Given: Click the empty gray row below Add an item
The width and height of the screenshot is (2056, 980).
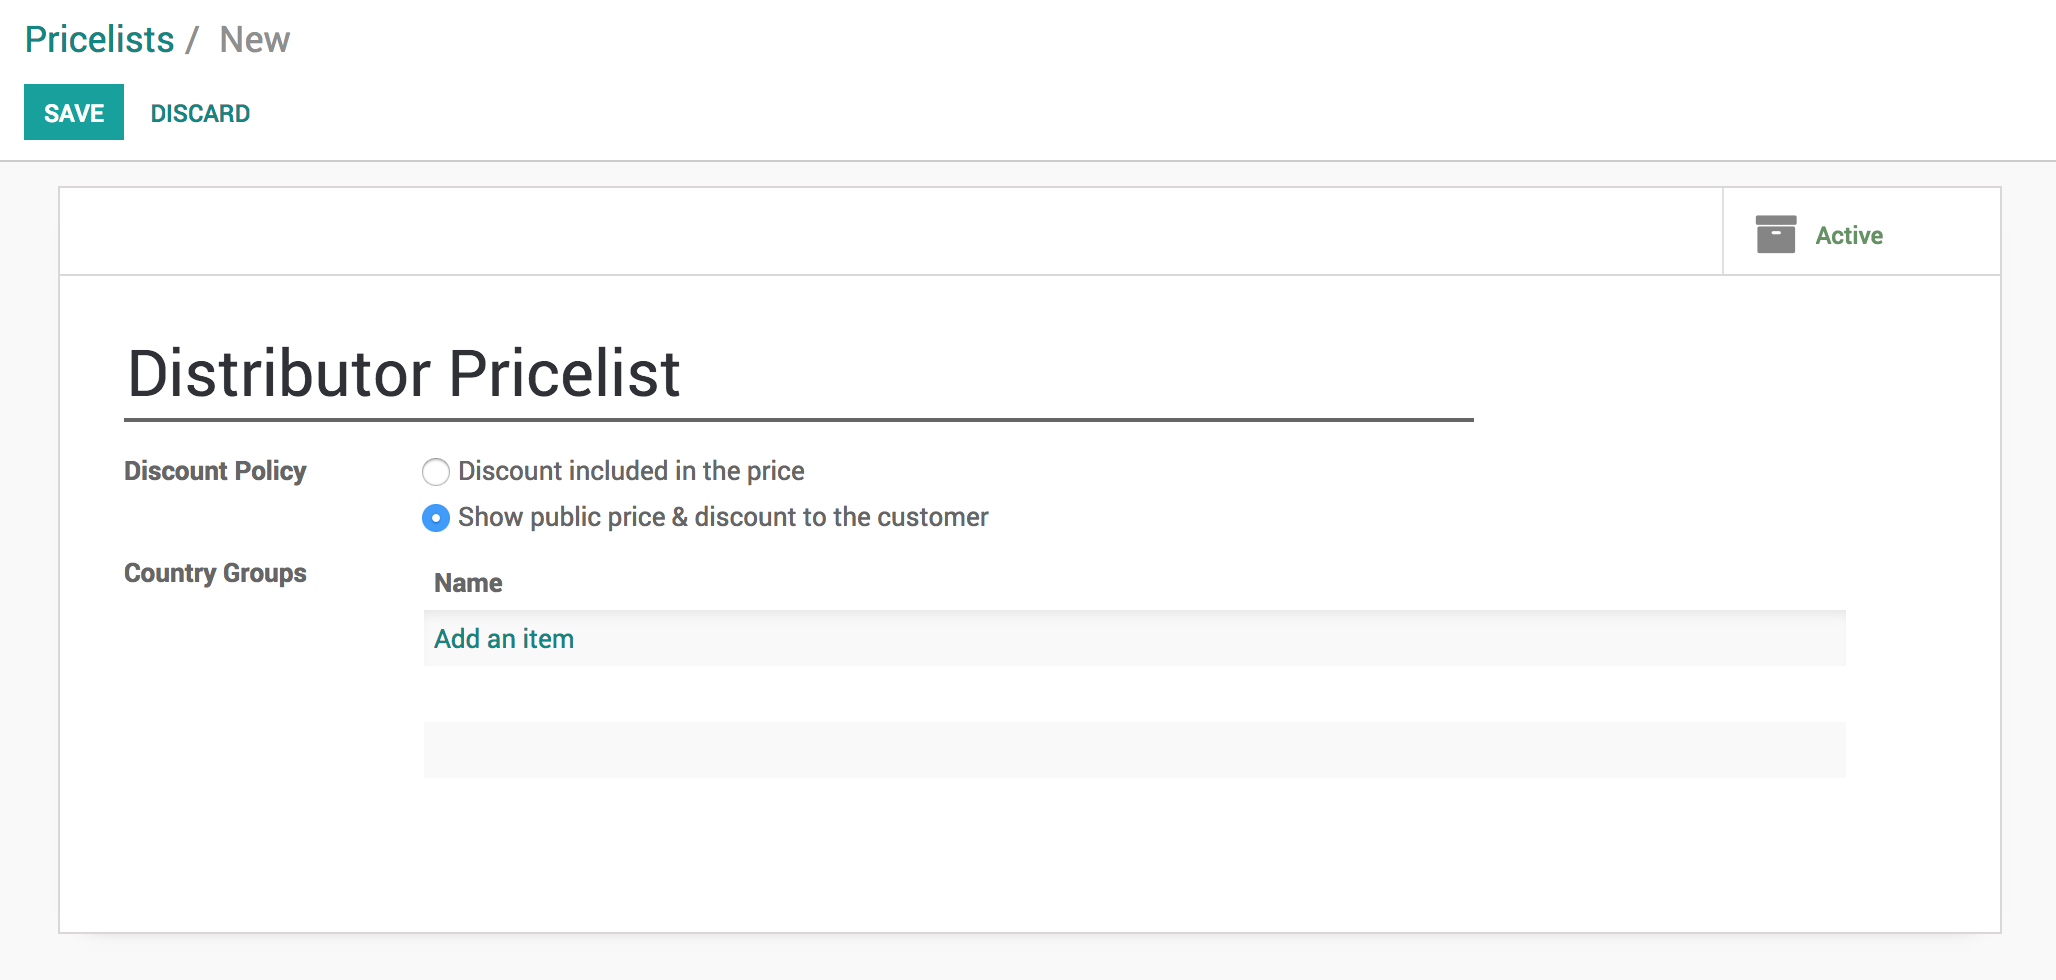Looking at the screenshot, I should point(1134,750).
